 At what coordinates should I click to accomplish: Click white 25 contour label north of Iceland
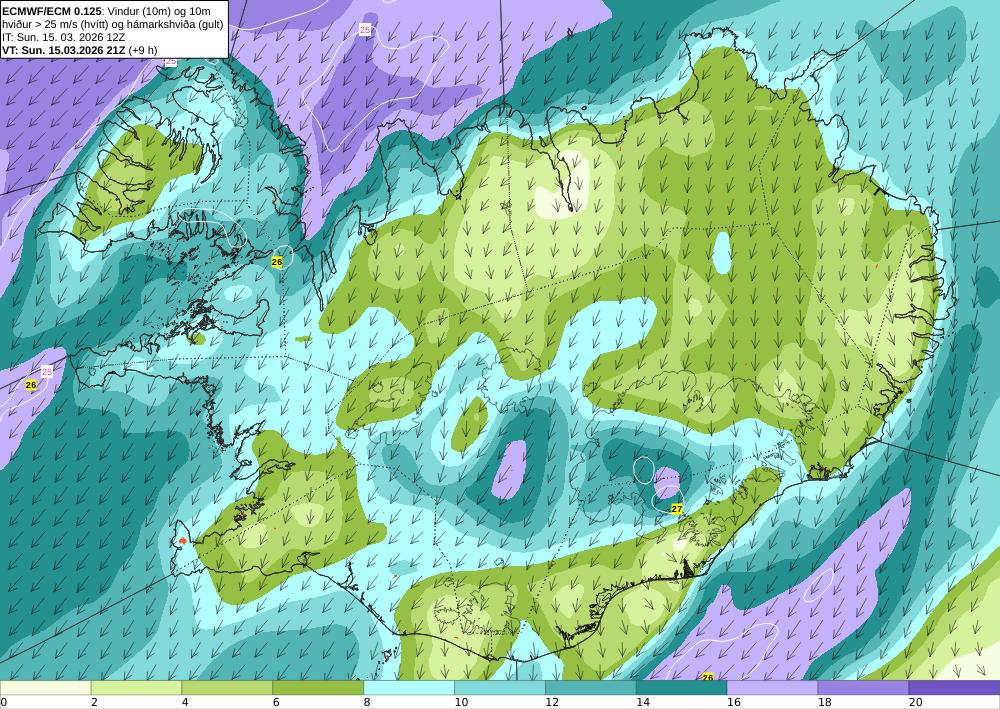pos(365,29)
